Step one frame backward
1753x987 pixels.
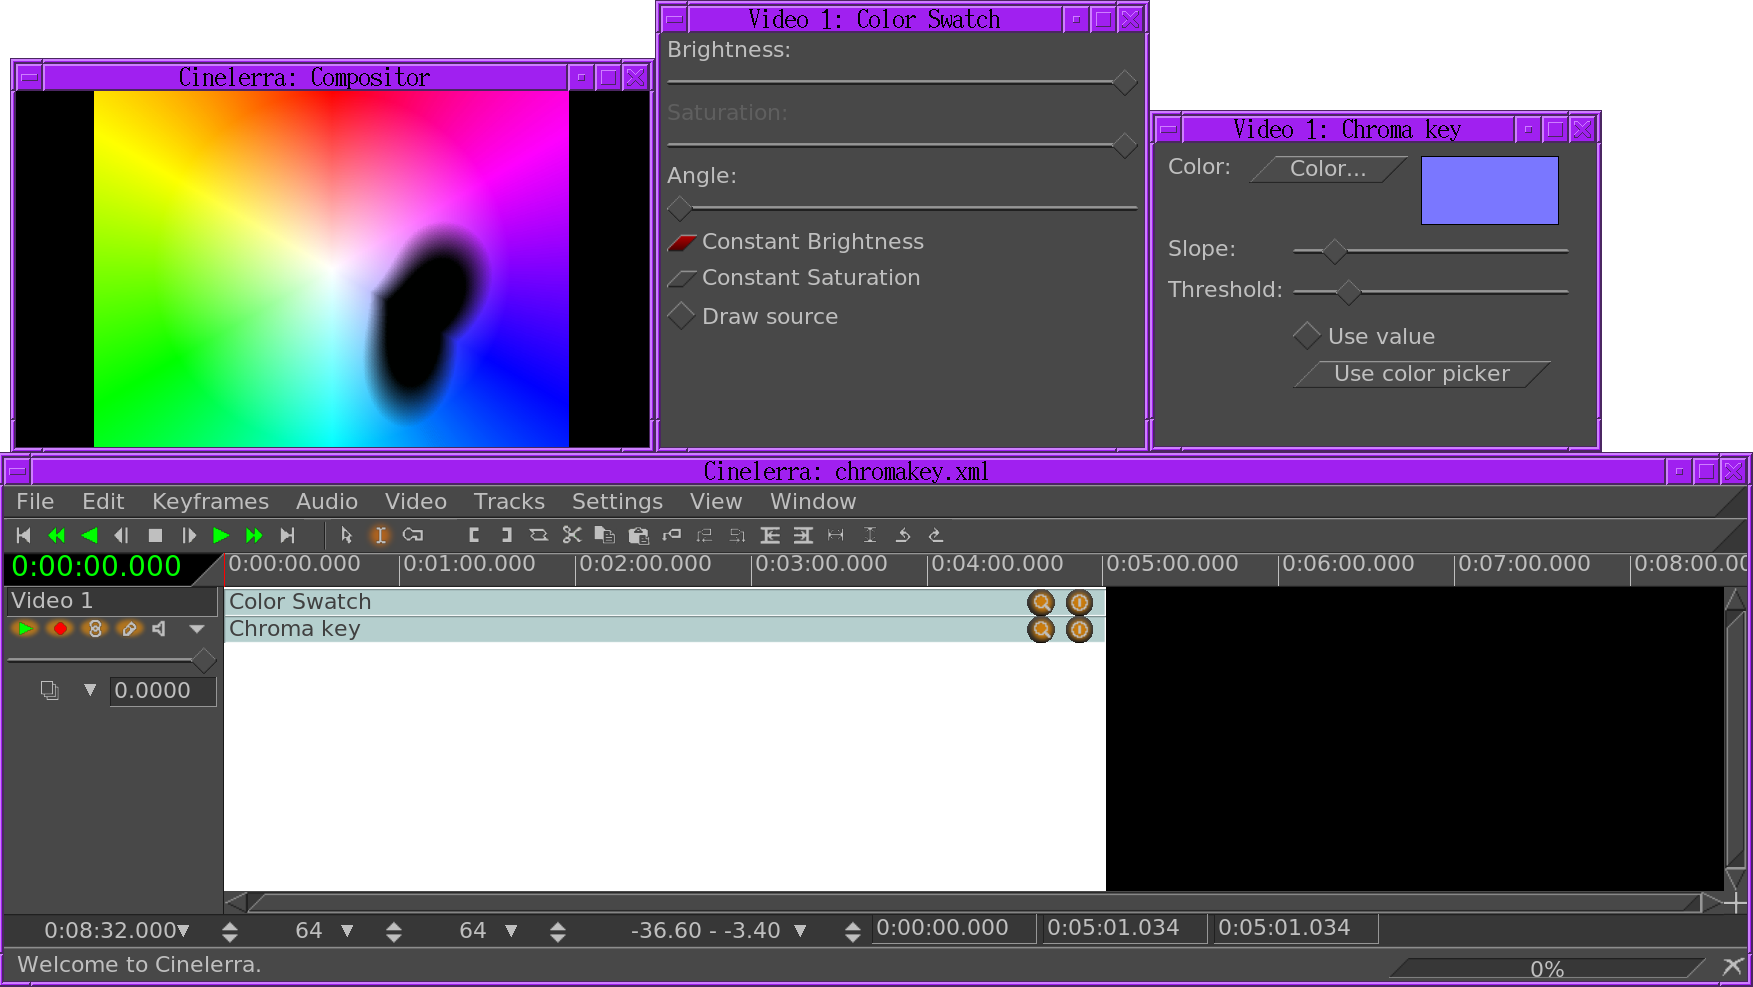(122, 536)
